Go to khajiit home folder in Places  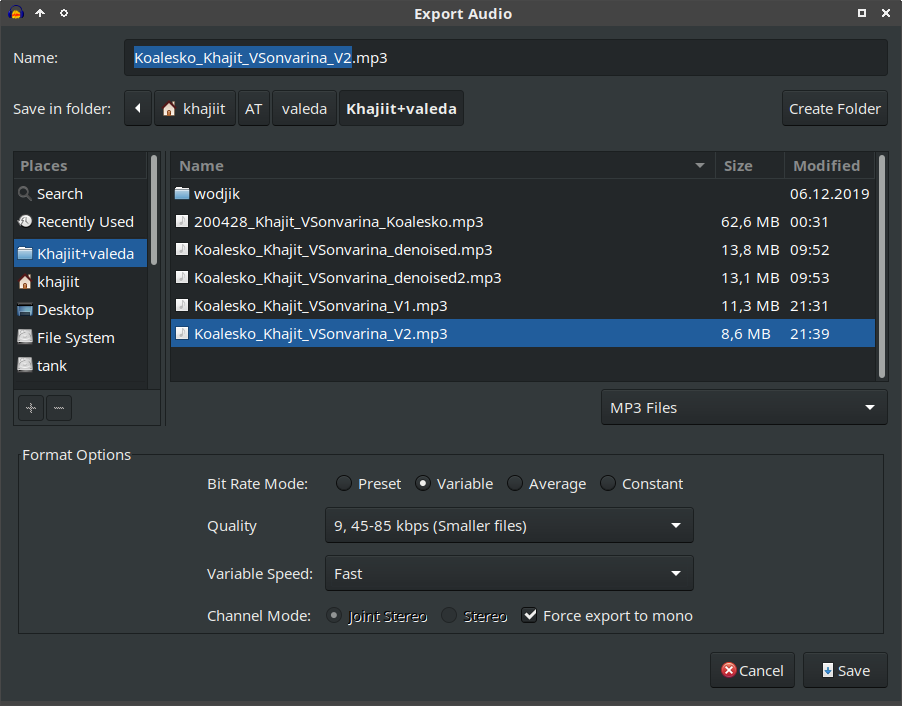click(x=58, y=282)
